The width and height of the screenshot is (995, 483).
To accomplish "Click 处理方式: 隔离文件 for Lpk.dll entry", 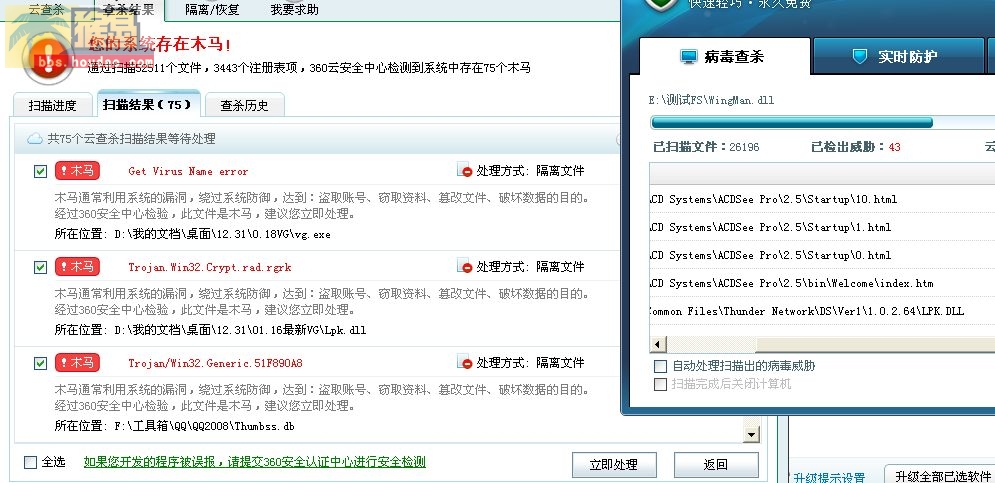I will coord(530,267).
